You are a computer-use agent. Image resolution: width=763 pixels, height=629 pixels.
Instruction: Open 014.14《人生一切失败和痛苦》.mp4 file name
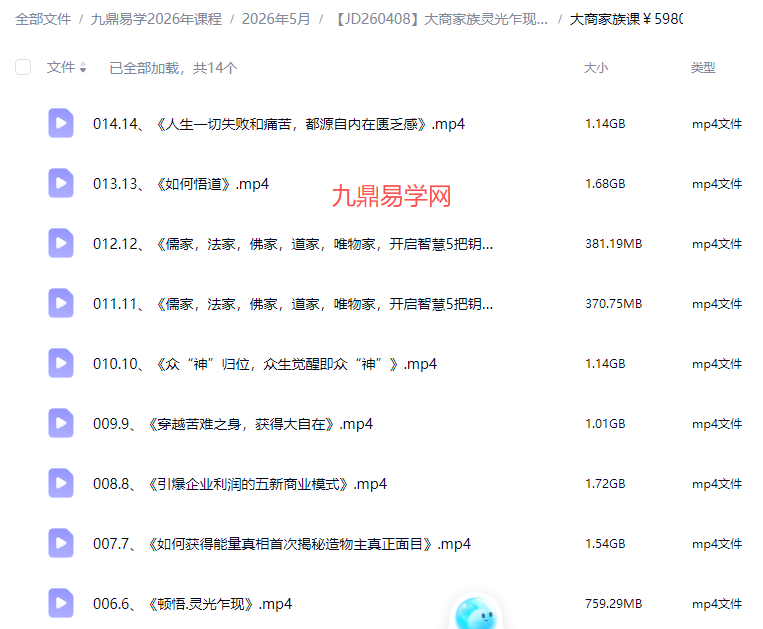(279, 124)
